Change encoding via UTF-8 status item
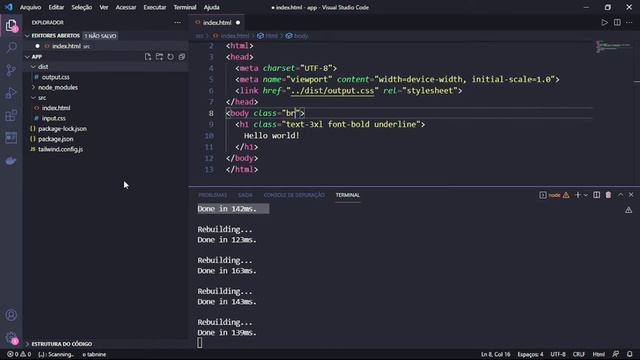The width and height of the screenshot is (640, 360). click(x=558, y=354)
